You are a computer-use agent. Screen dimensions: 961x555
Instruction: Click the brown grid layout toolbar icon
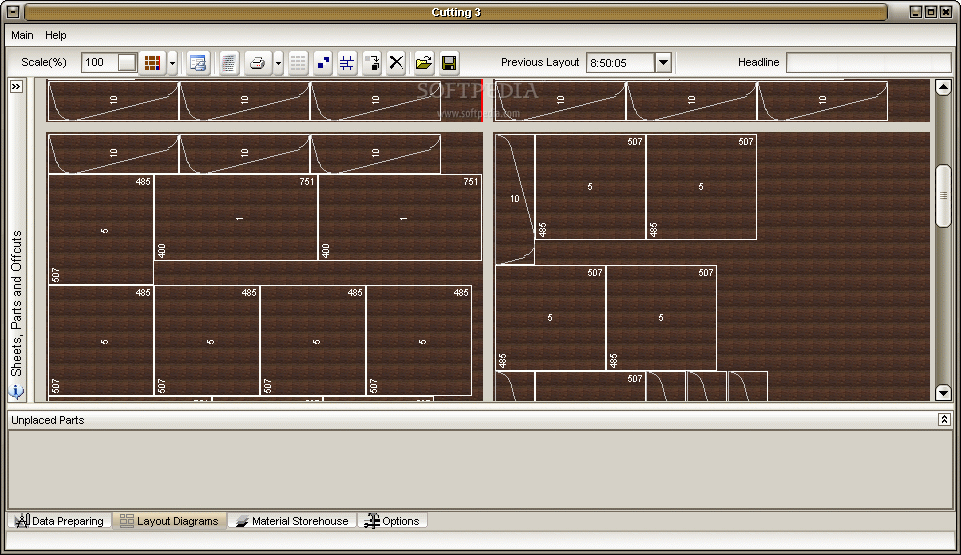coord(152,62)
